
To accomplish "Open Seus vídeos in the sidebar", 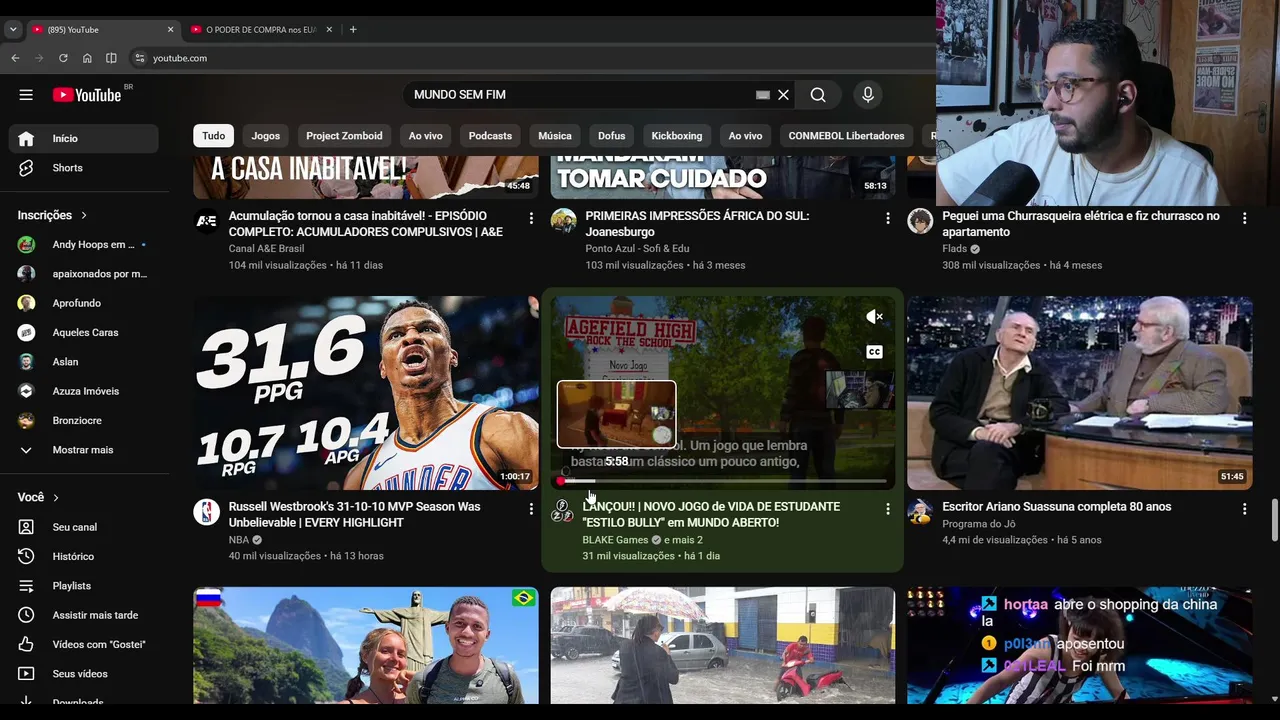I will 83,674.
